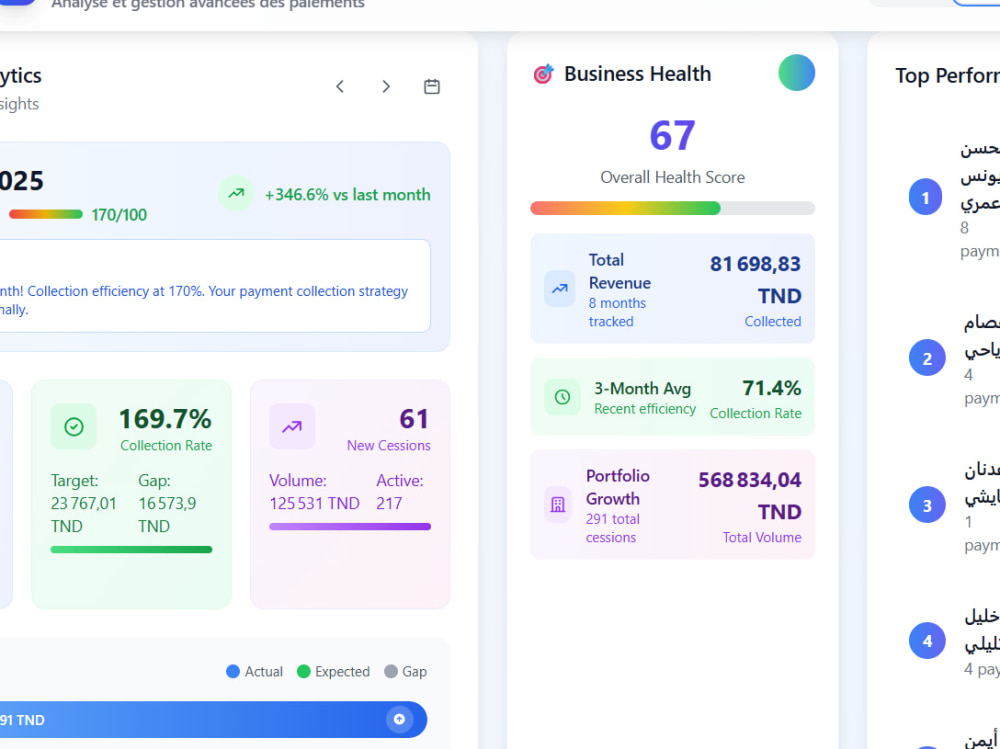Click the blue Actual amount bar
Image resolution: width=1000 pixels, height=749 pixels.
(x=213, y=720)
